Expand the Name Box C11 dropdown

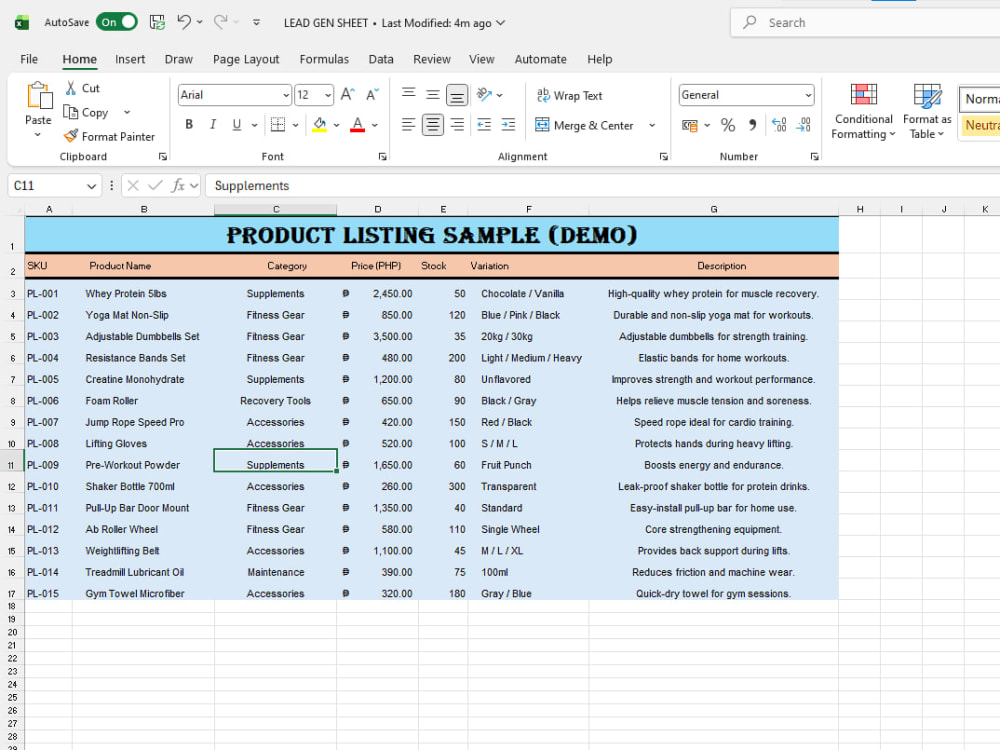pyautogui.click(x=91, y=186)
